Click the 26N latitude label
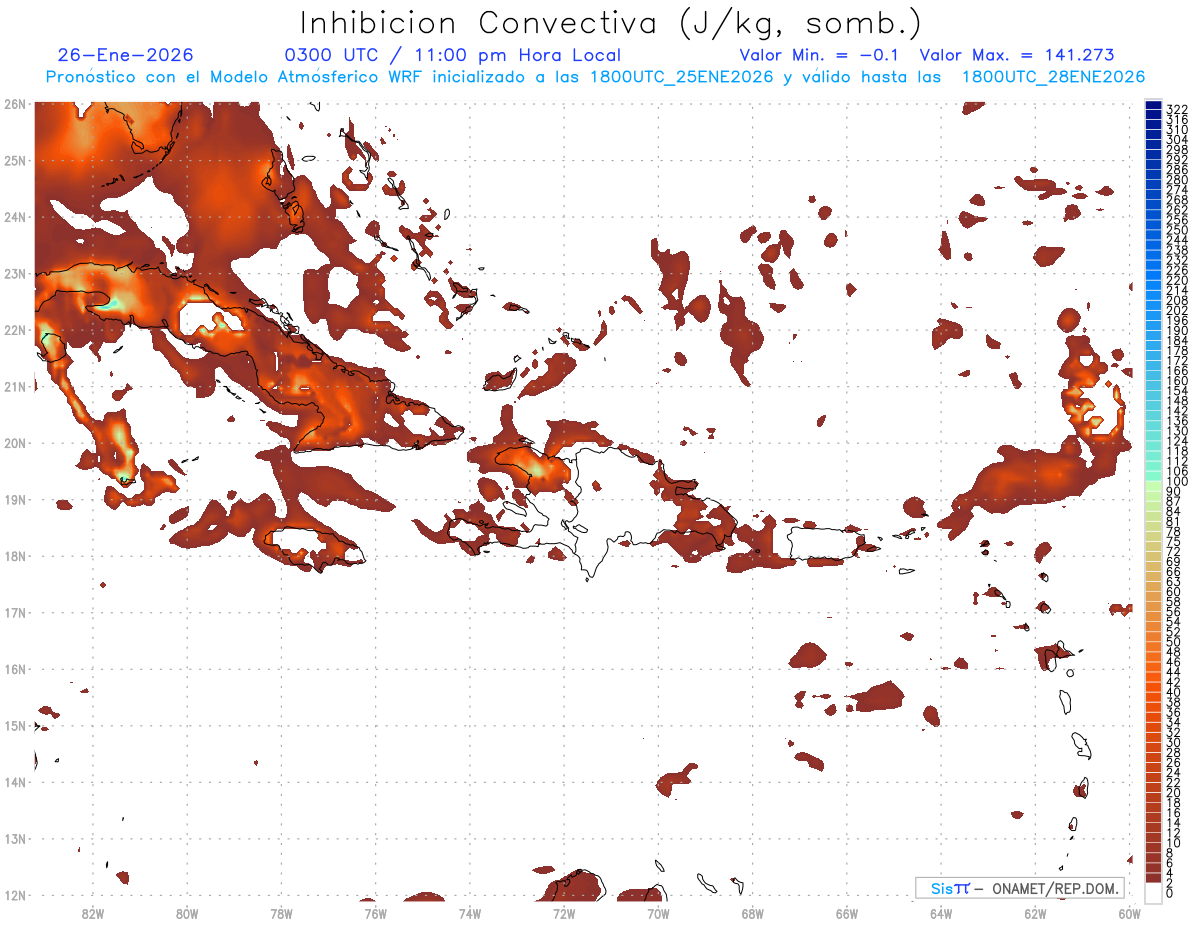This screenshot has width=1200, height=927. click(14, 104)
